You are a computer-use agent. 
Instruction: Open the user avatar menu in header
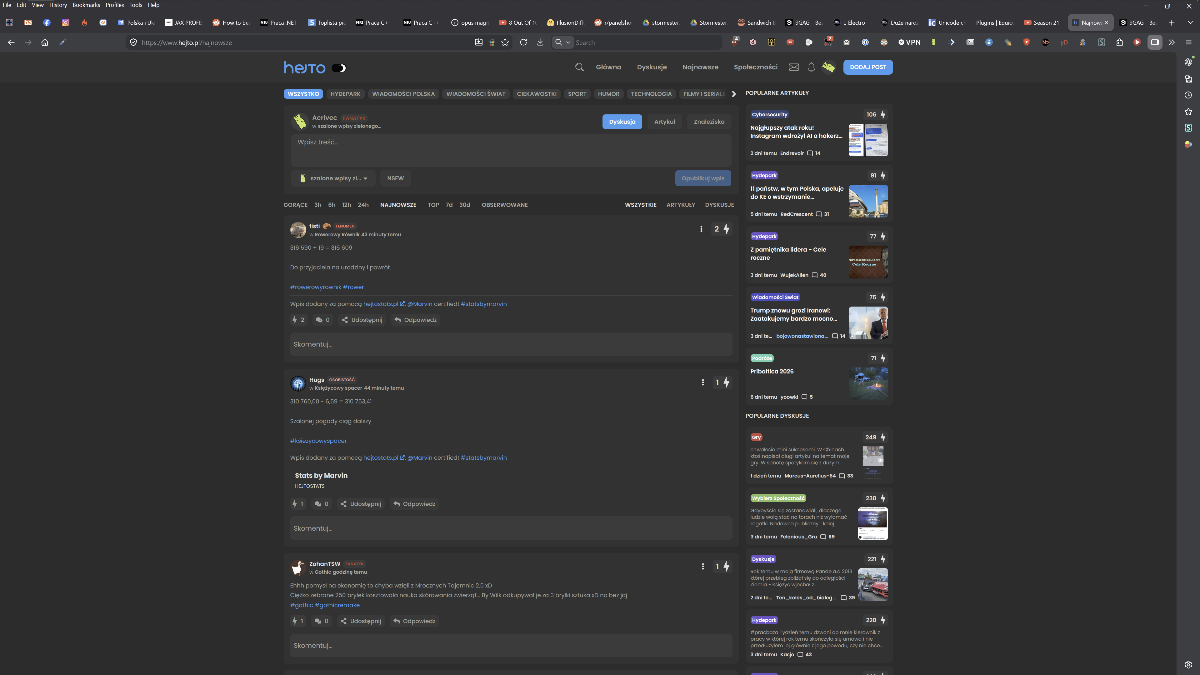pyautogui.click(x=828, y=67)
